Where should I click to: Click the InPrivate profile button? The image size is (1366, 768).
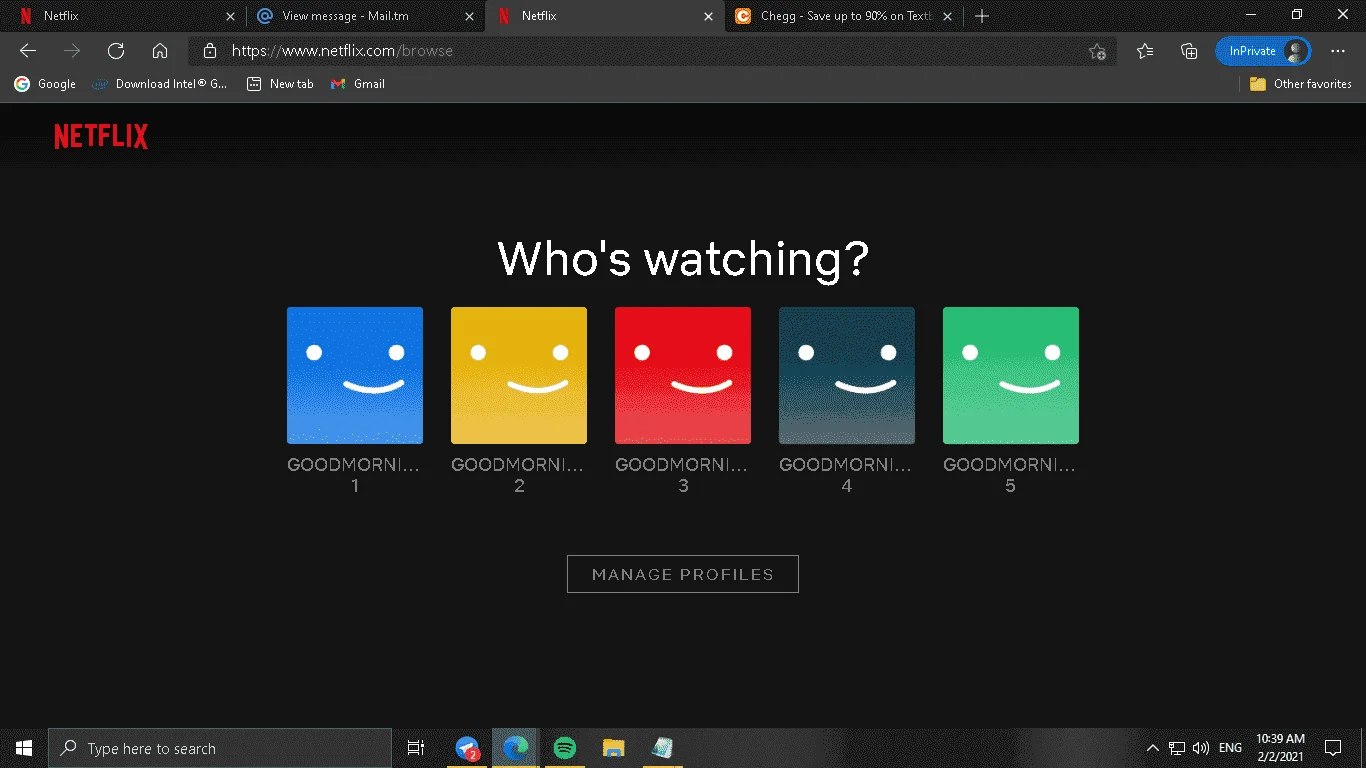[x=1263, y=51]
